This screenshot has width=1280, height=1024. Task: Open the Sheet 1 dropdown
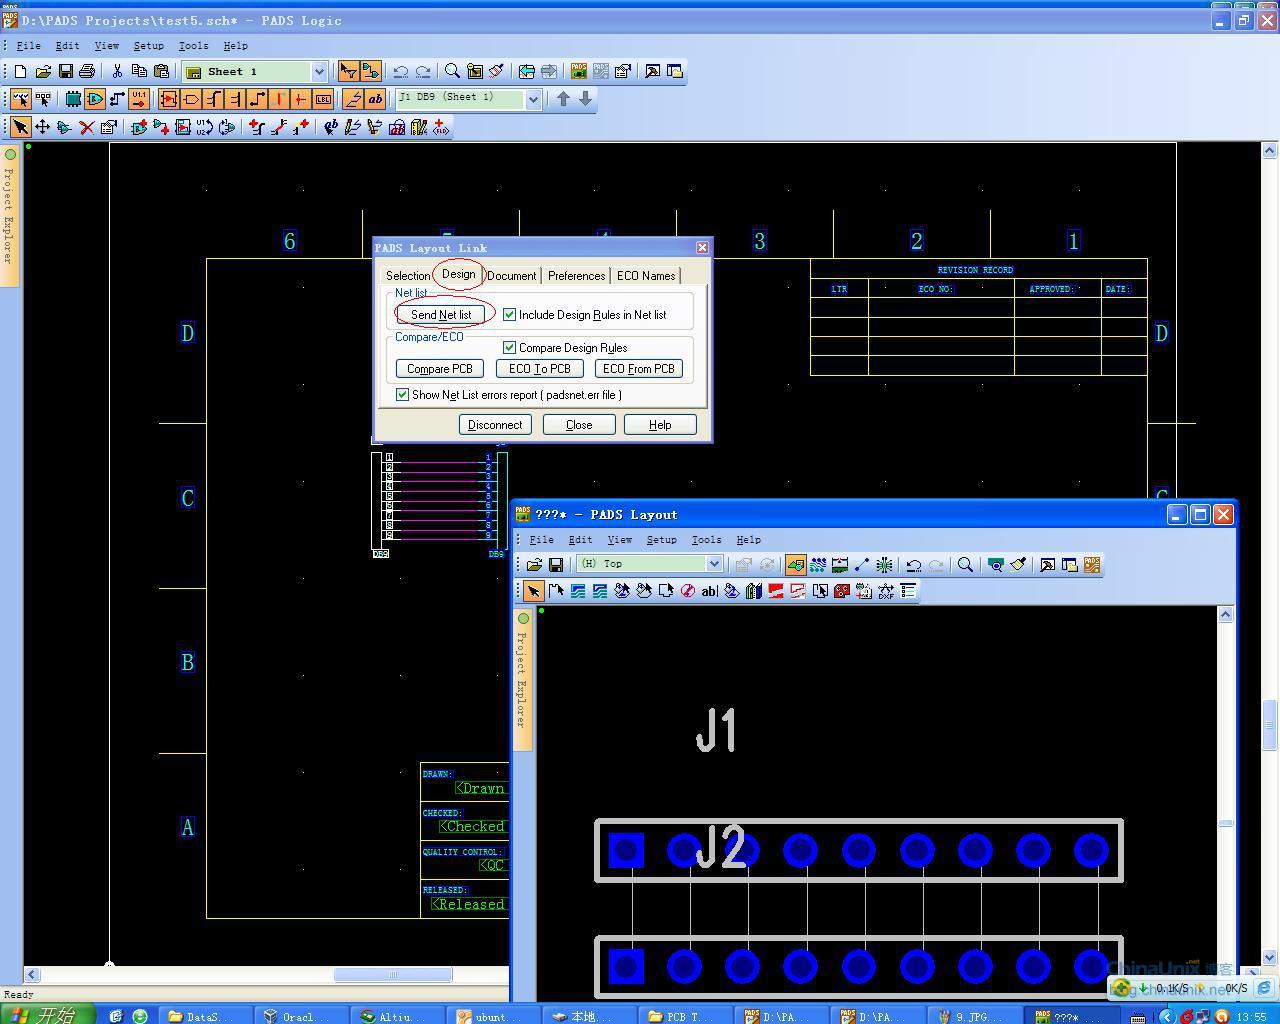click(x=319, y=71)
